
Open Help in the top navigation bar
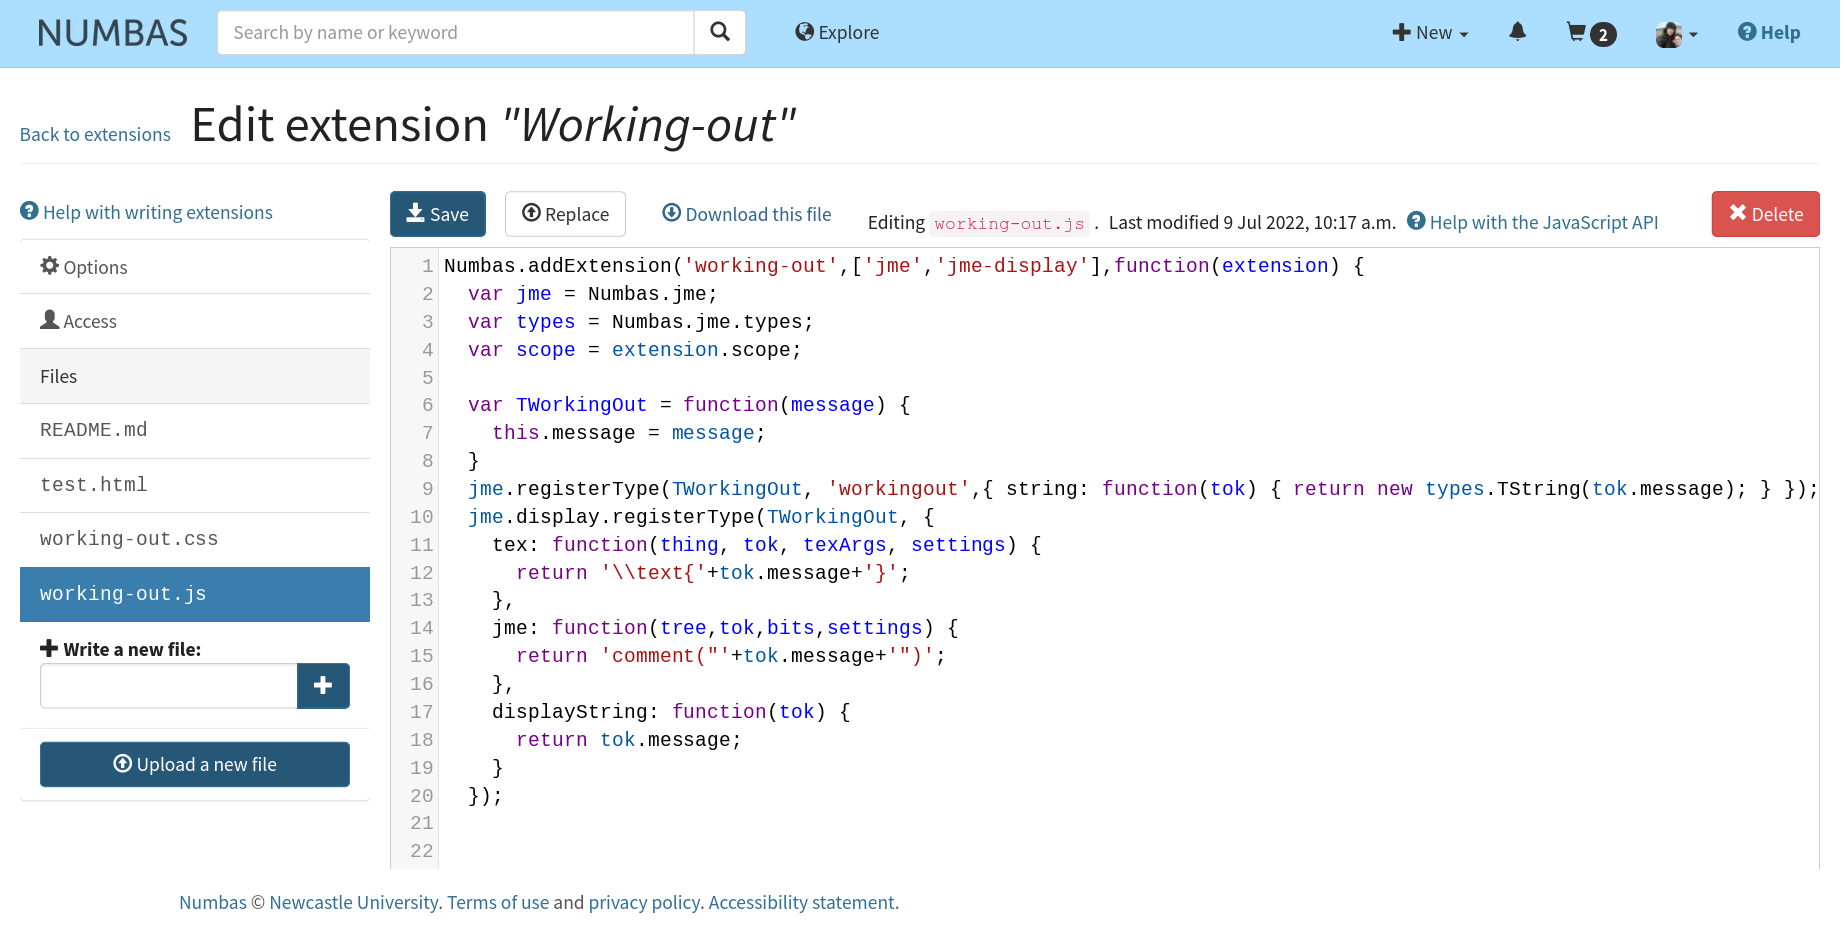point(1768,32)
